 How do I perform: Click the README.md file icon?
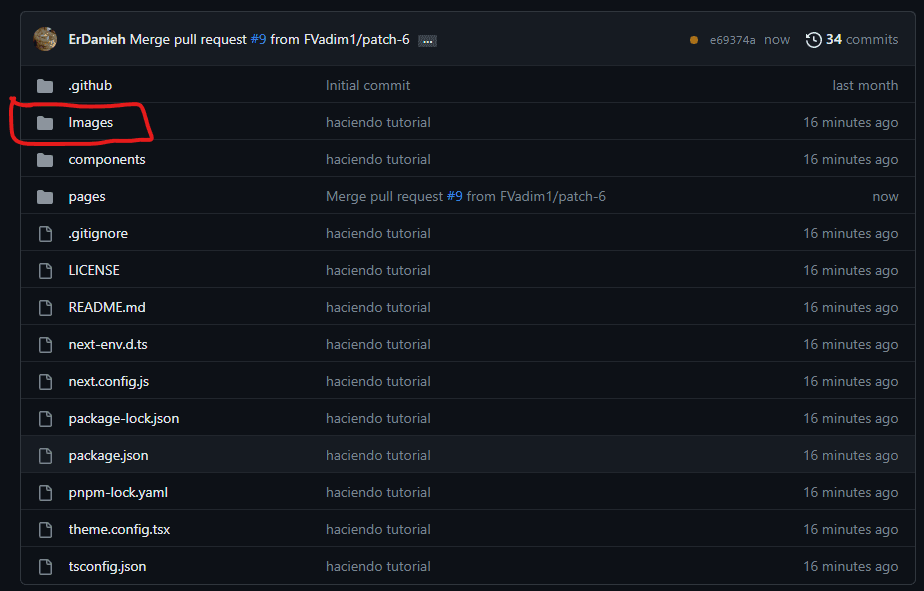[x=45, y=308]
